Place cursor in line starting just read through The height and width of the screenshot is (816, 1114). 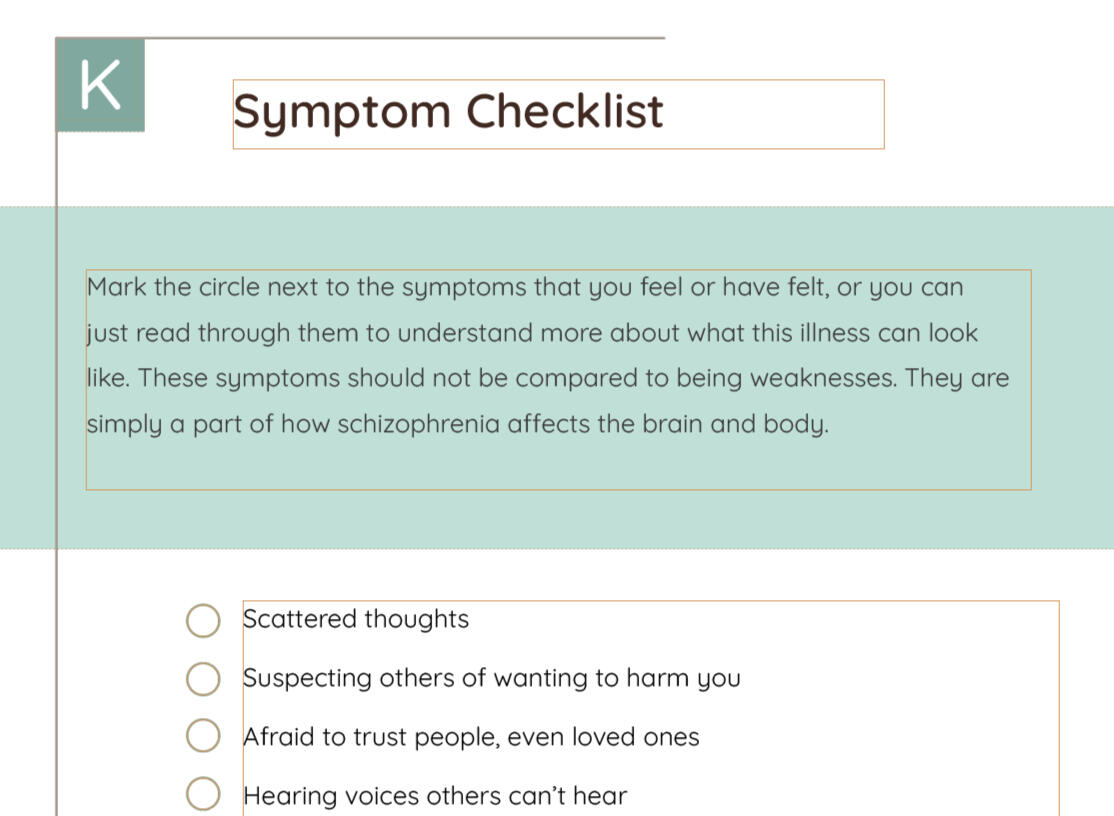(x=532, y=333)
